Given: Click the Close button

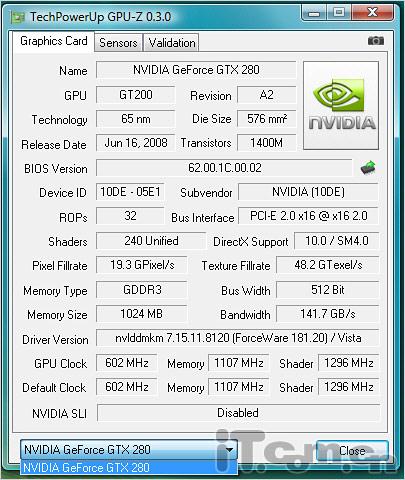Looking at the screenshot, I should 352,451.
